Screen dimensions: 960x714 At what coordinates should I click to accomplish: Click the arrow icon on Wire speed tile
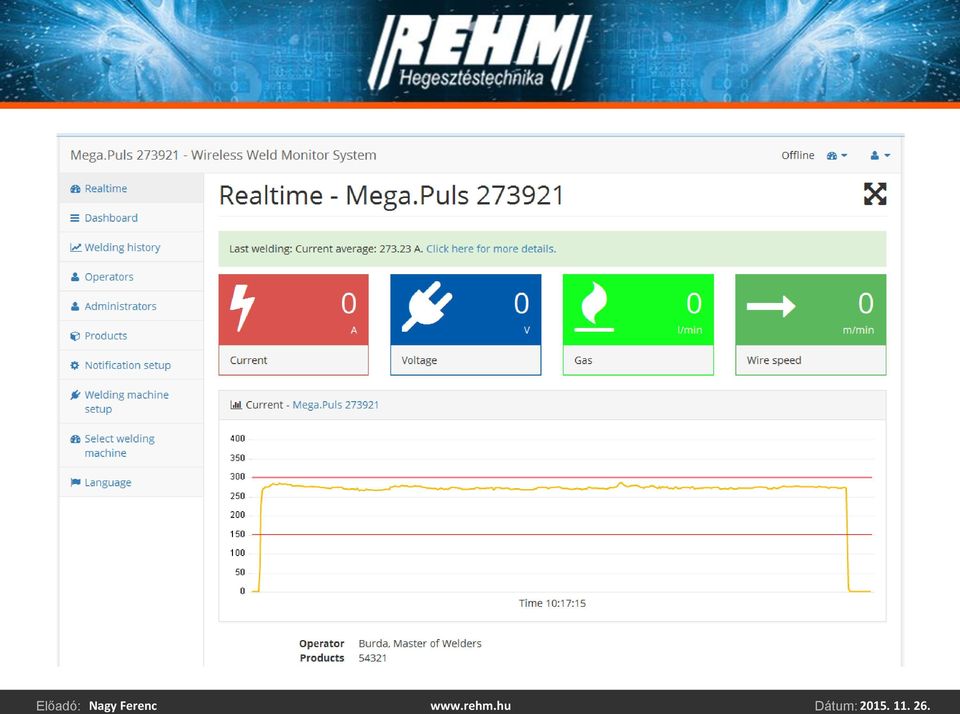click(x=771, y=306)
